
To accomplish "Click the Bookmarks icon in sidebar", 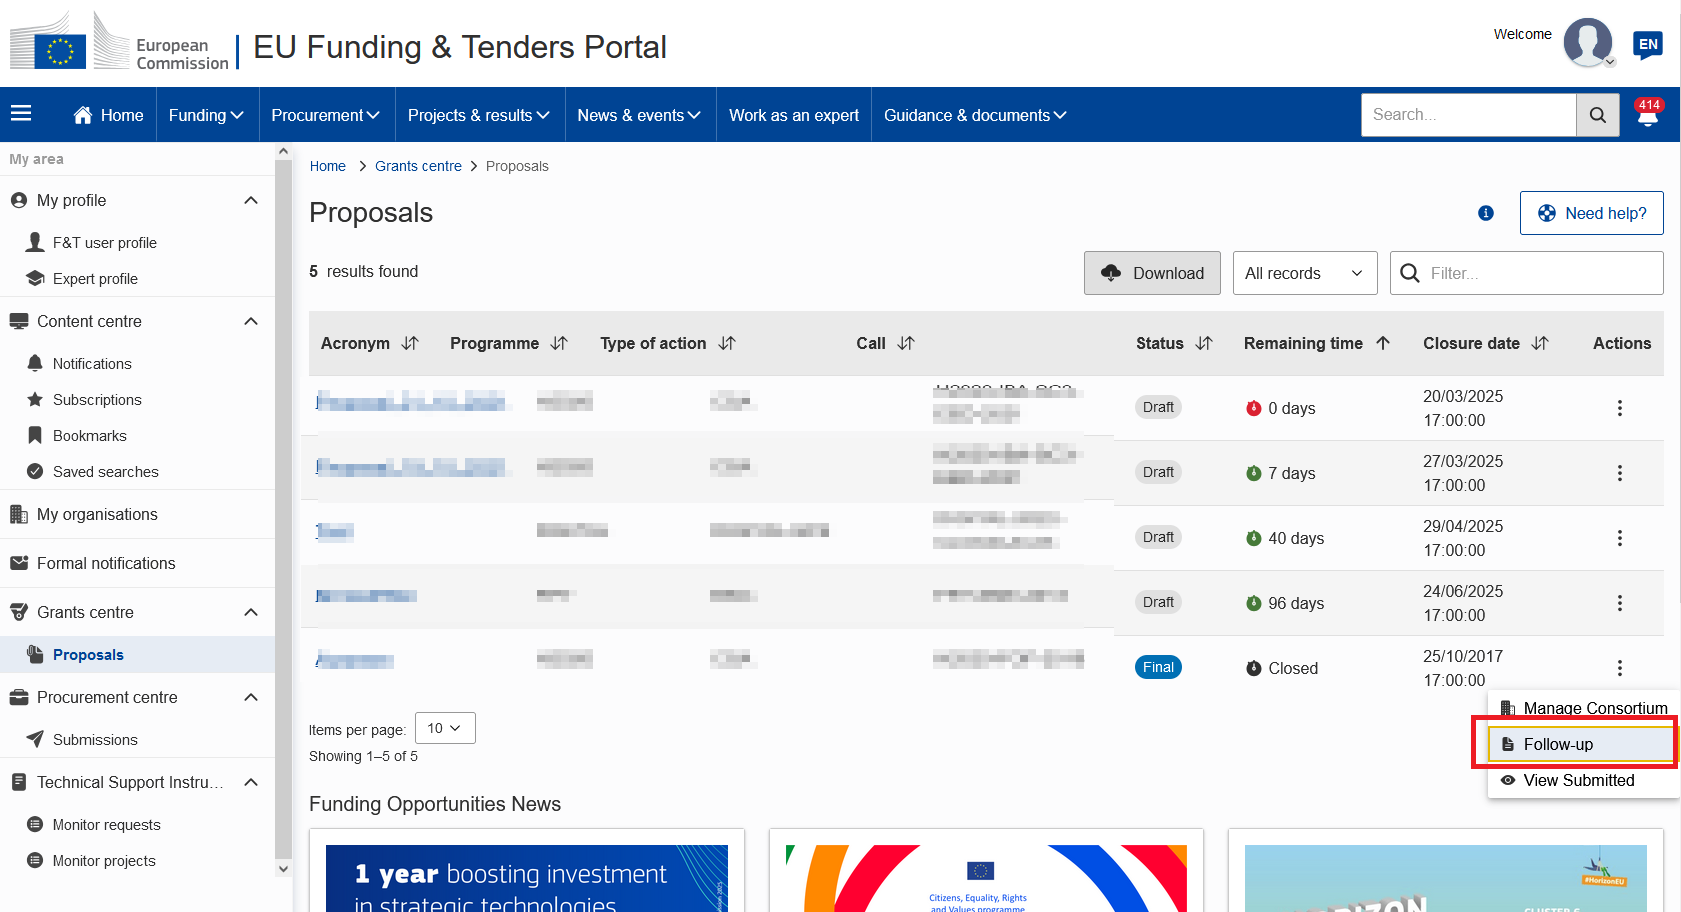I will pos(35,435).
